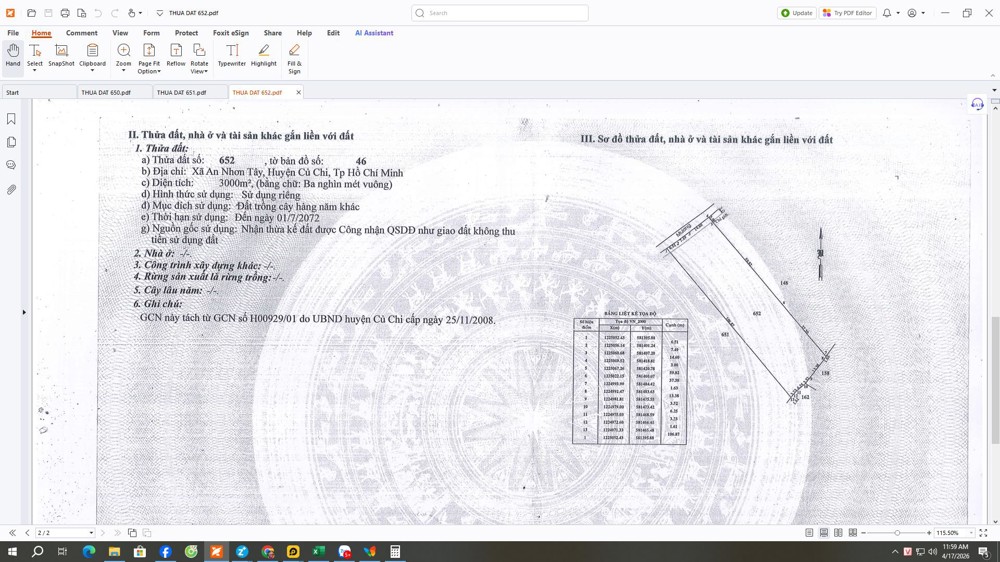Click the Try PDF Editor button
This screenshot has width=1000, height=562.
tap(847, 13)
